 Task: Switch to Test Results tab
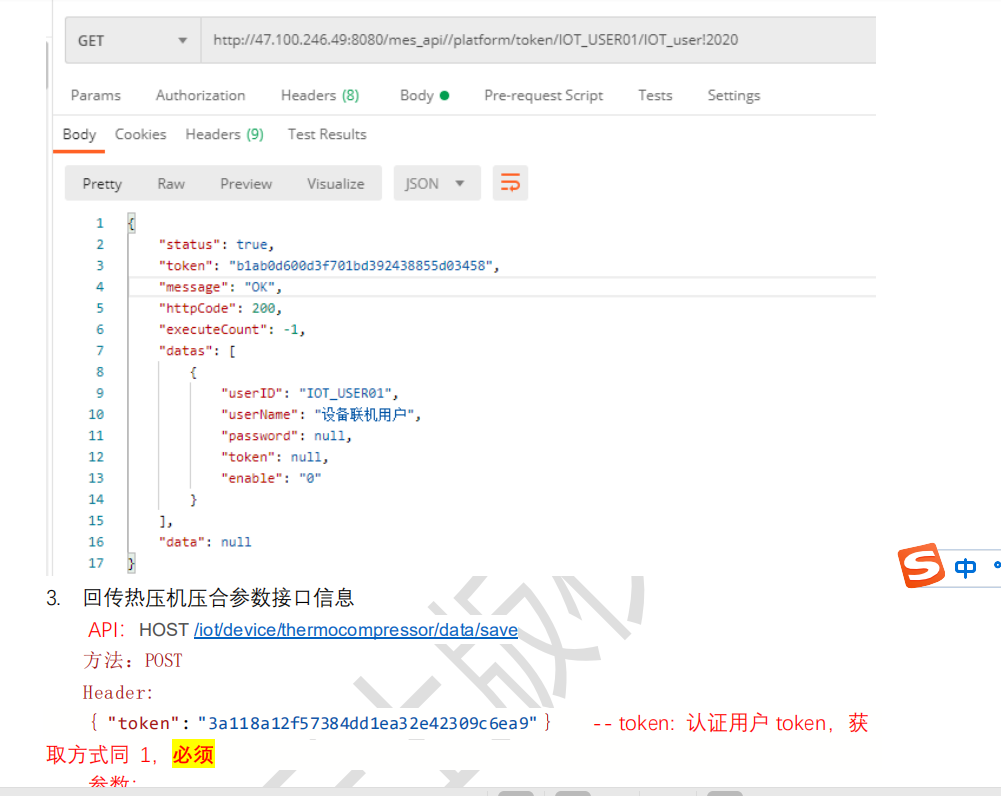pyautogui.click(x=327, y=135)
